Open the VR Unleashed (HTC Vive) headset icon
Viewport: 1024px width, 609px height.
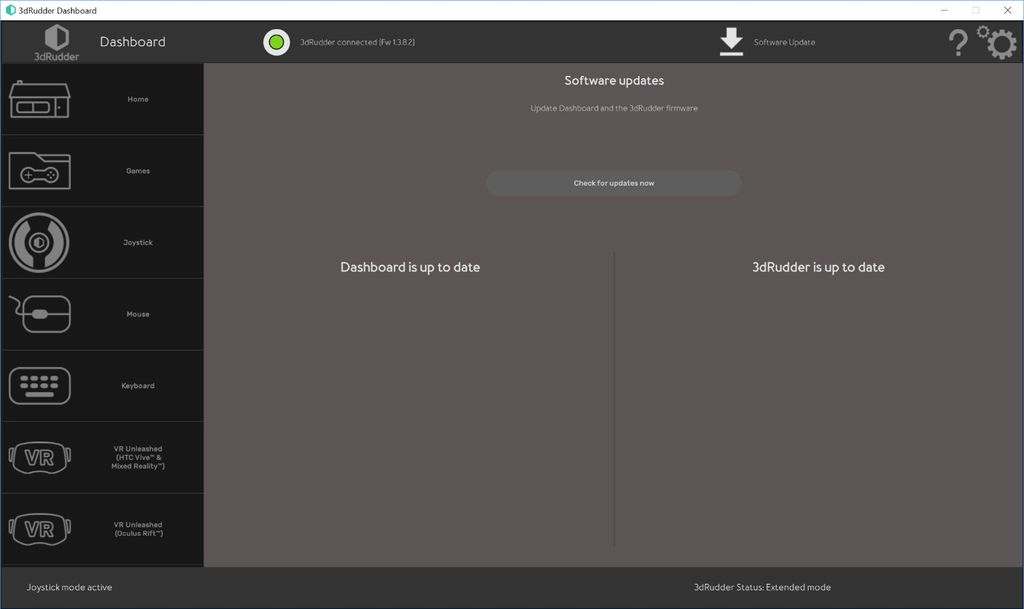click(x=38, y=457)
